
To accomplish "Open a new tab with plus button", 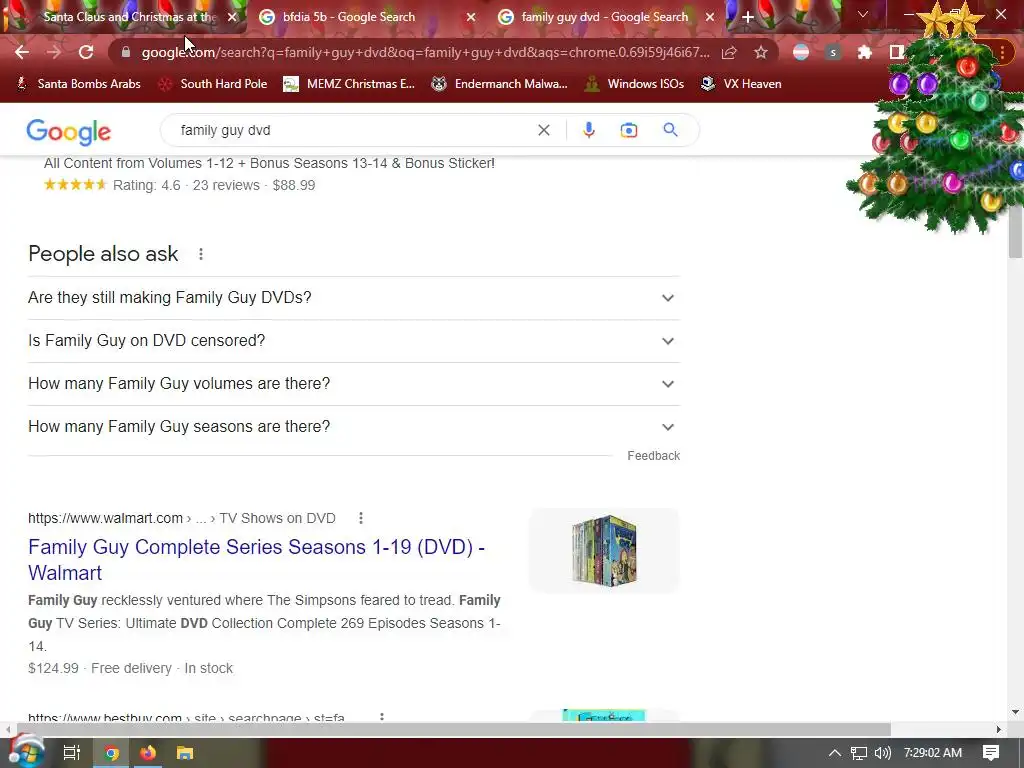I will point(748,17).
